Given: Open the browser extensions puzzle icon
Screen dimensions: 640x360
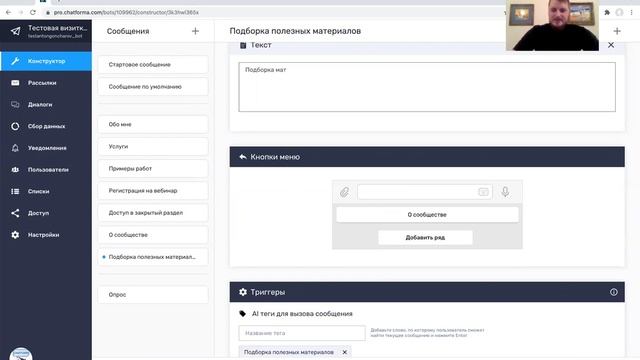Looking at the screenshot, I should click(607, 12).
